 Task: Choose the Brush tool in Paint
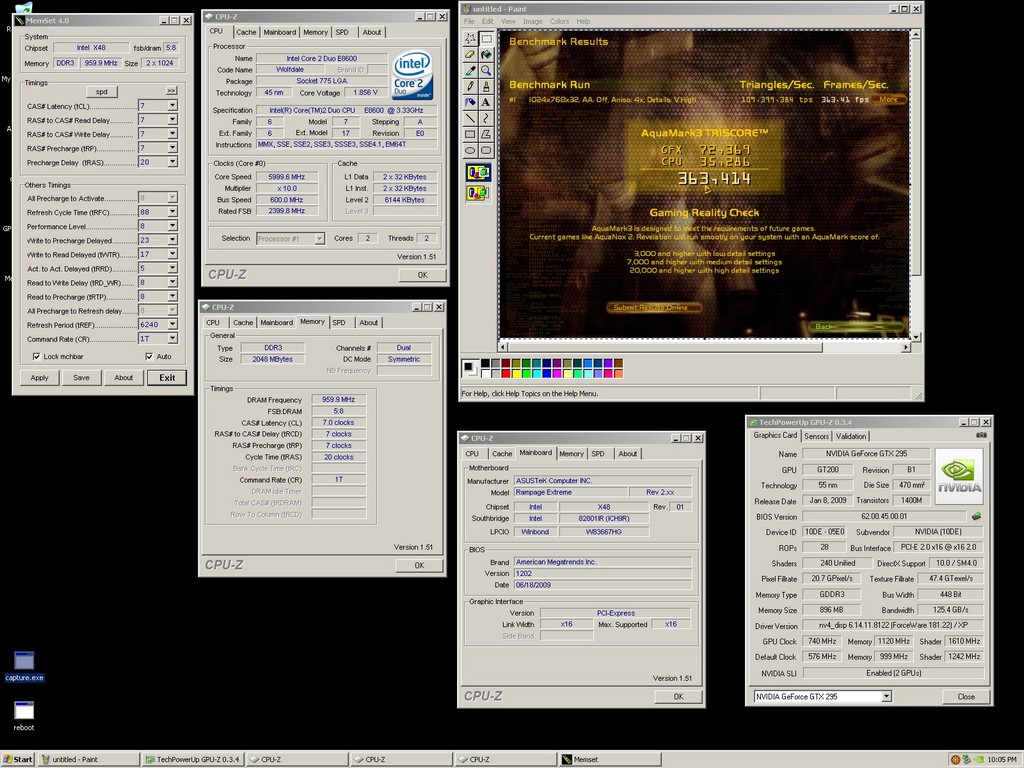487,86
